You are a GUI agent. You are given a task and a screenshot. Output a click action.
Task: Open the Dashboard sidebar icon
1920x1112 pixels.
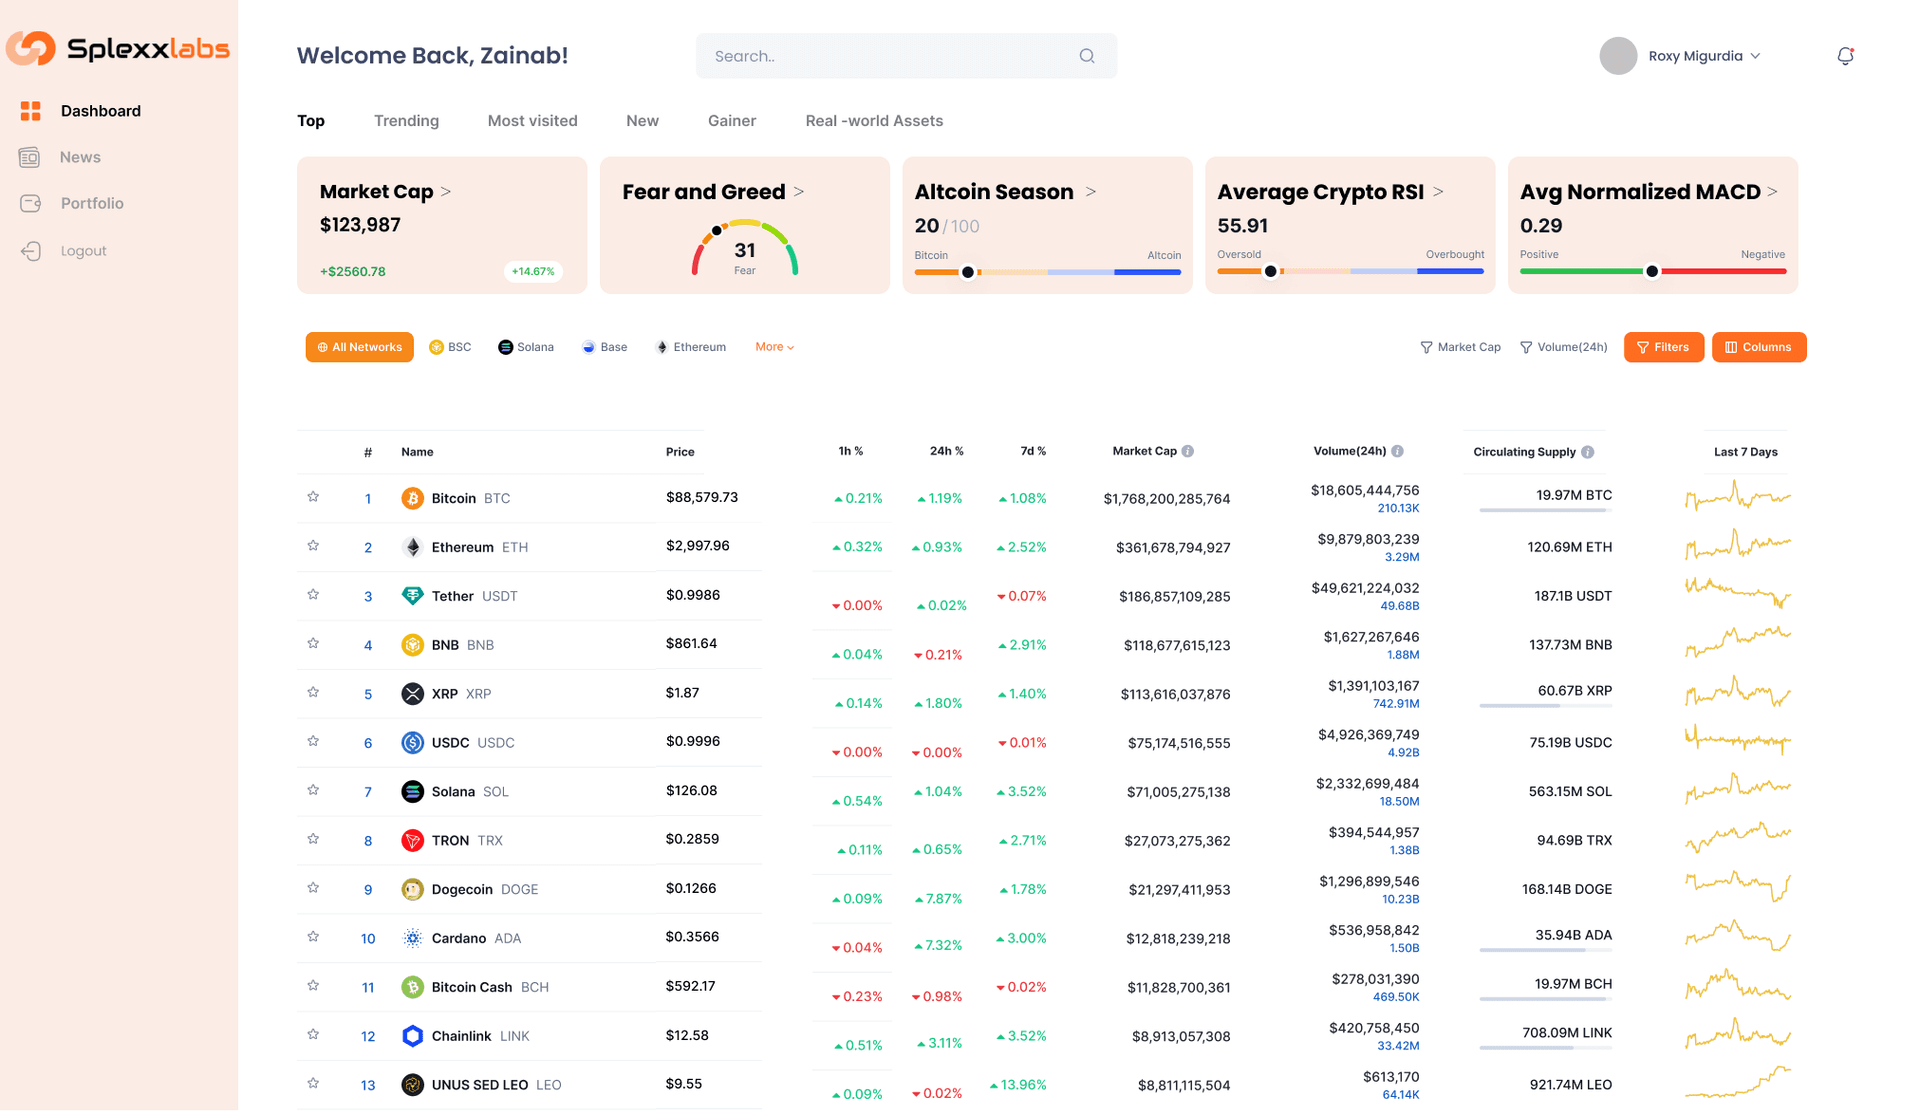pos(31,111)
